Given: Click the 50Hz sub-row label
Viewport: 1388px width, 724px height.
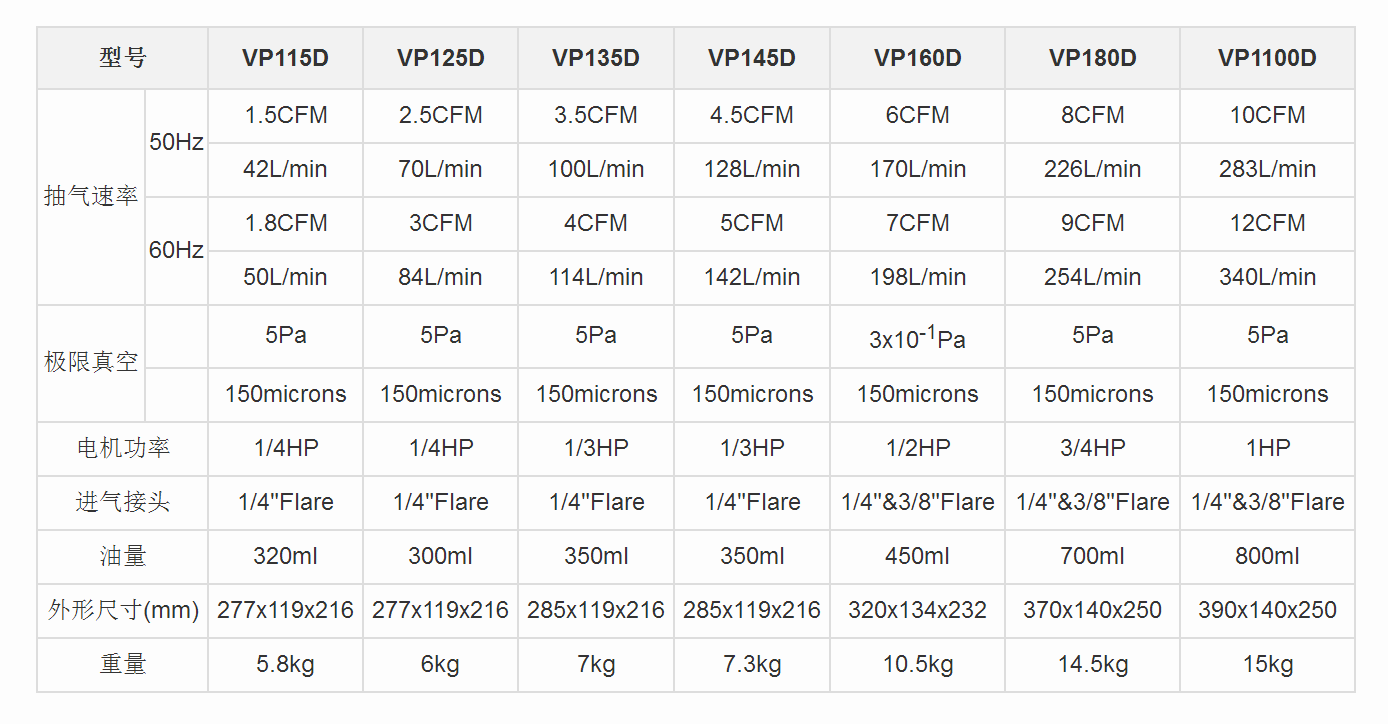Looking at the screenshot, I should point(176,142).
